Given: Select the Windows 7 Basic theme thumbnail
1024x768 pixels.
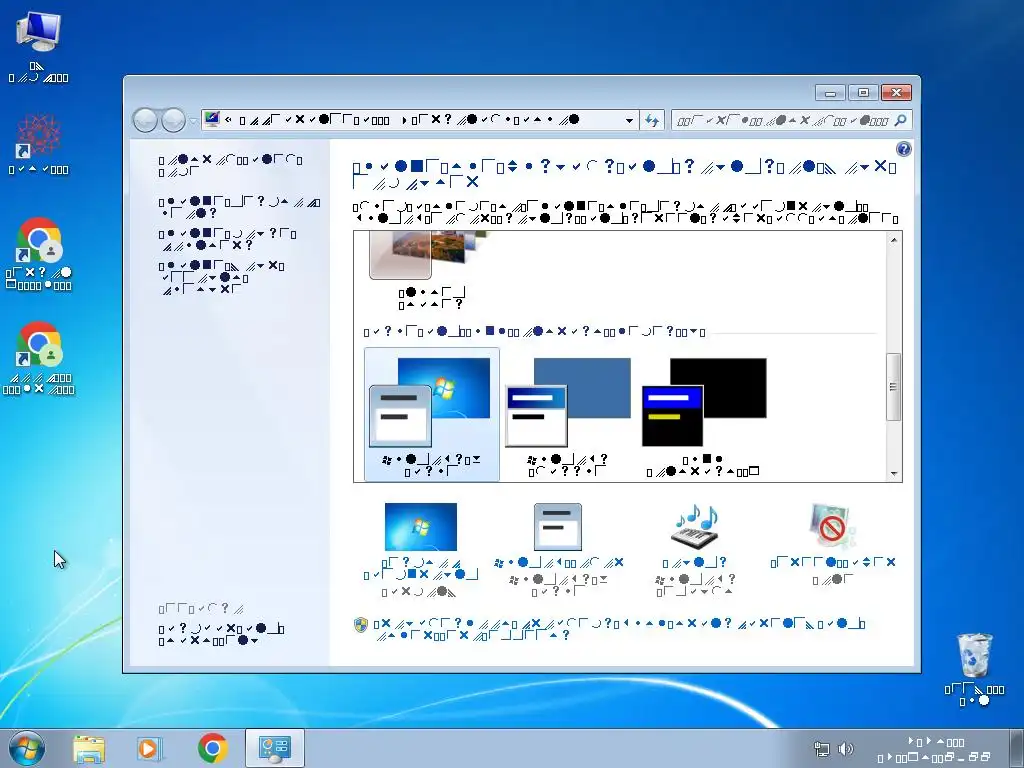Looking at the screenshot, I should click(432, 414).
